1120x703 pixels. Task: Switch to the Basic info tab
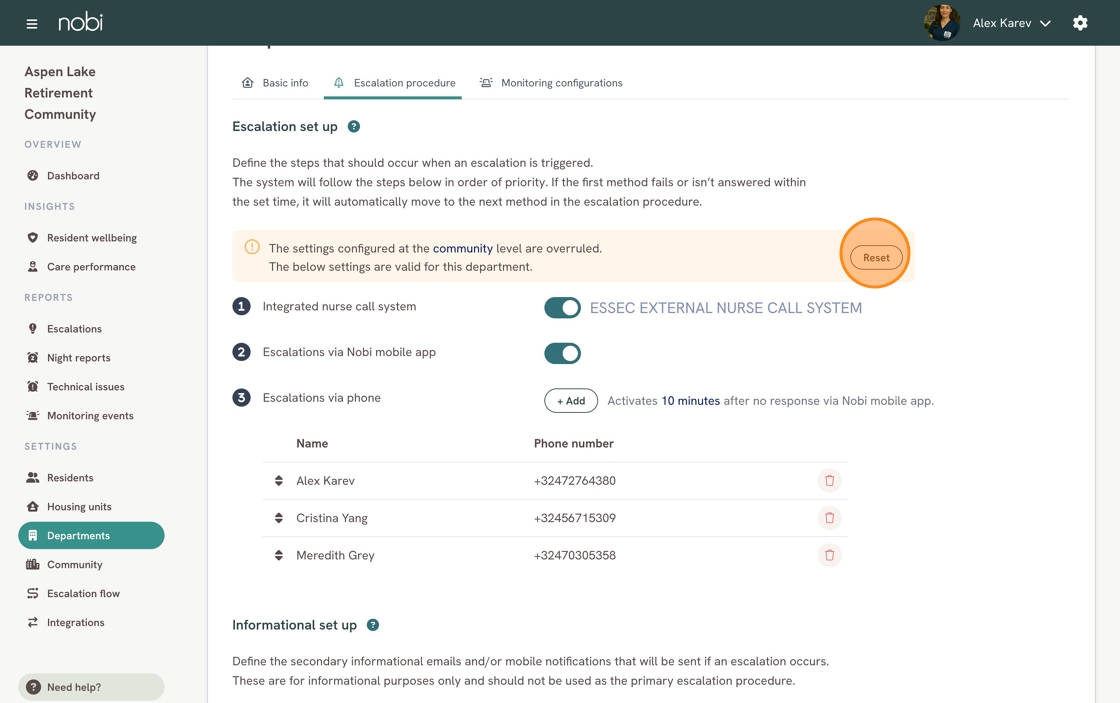[x=275, y=83]
